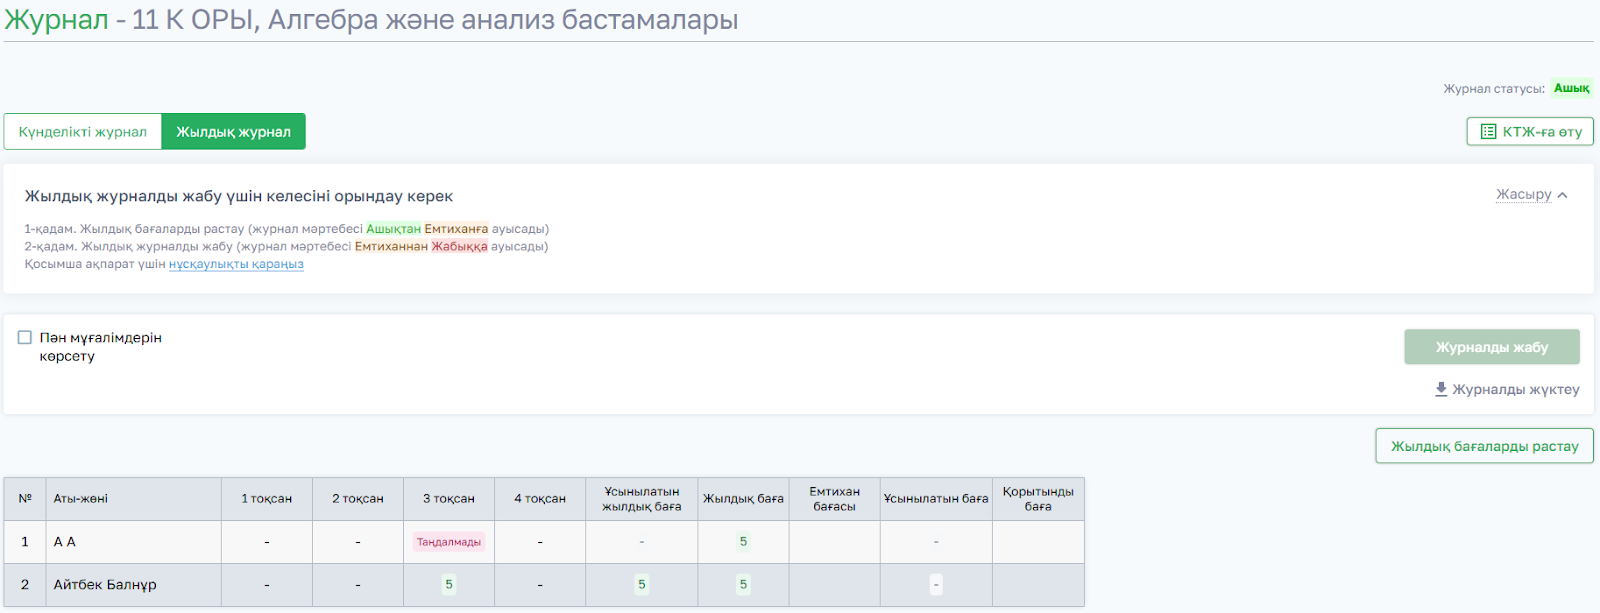Image resolution: width=1600 pixels, height=613 pixels.
Task: Open КТЖ-ға өту button
Action: (1530, 131)
